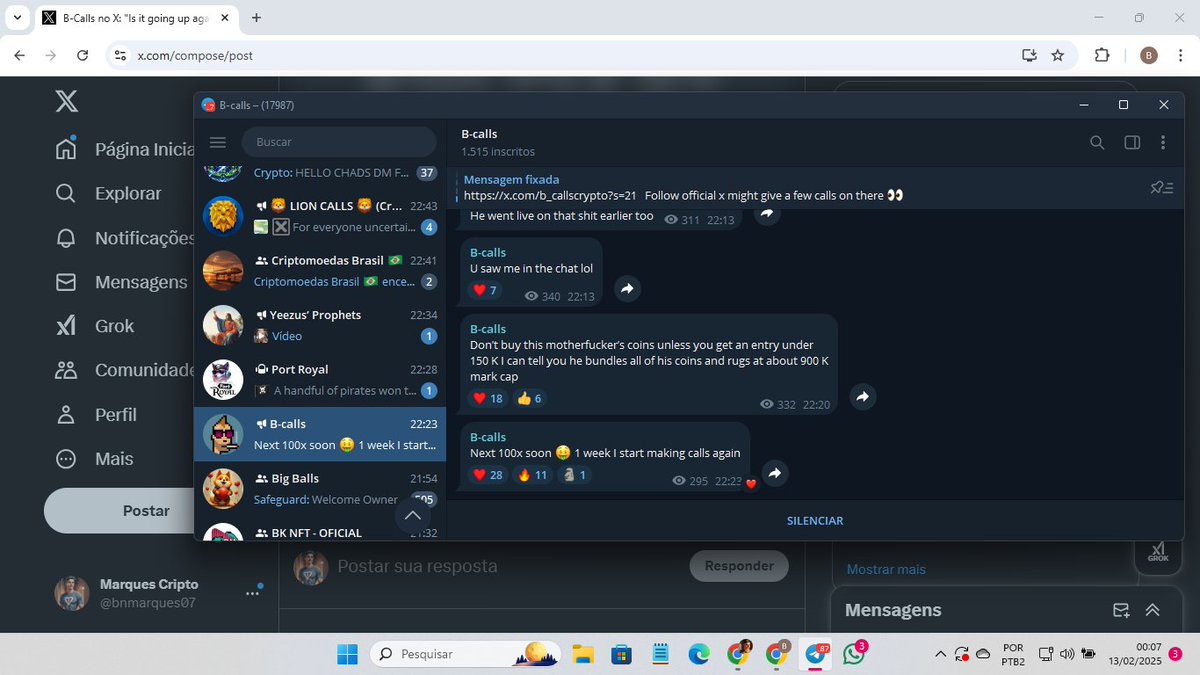Open the Port Royal chat

point(320,379)
